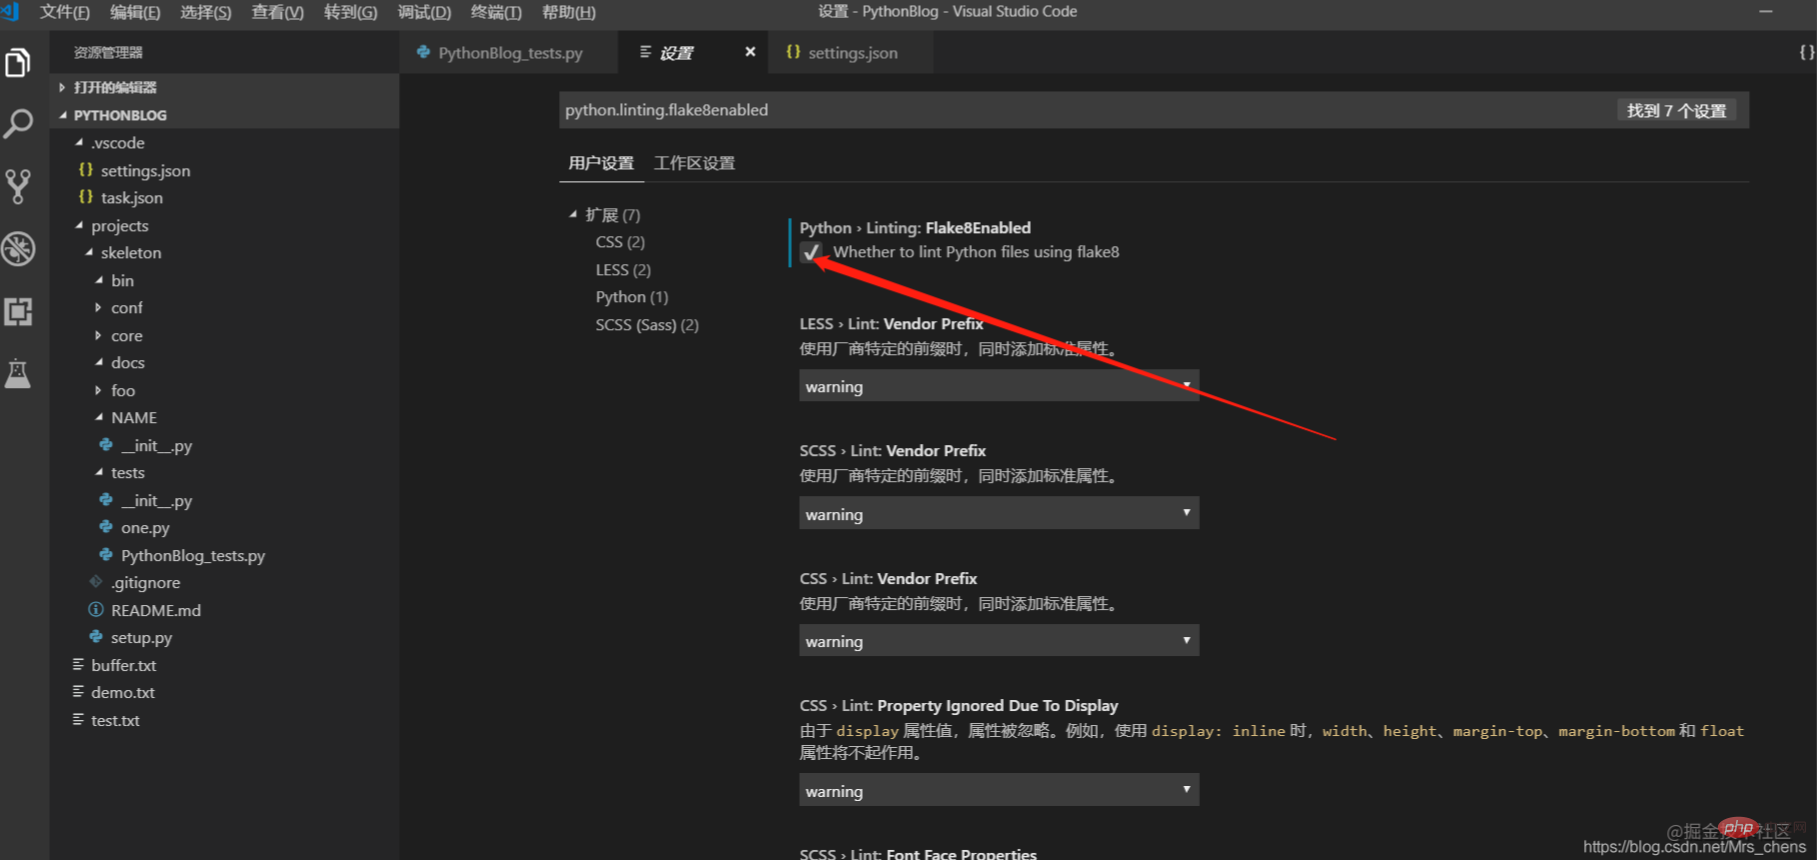Screen dimensions: 1817x860
Task: Open the 终端(T) menu
Action: click(496, 12)
